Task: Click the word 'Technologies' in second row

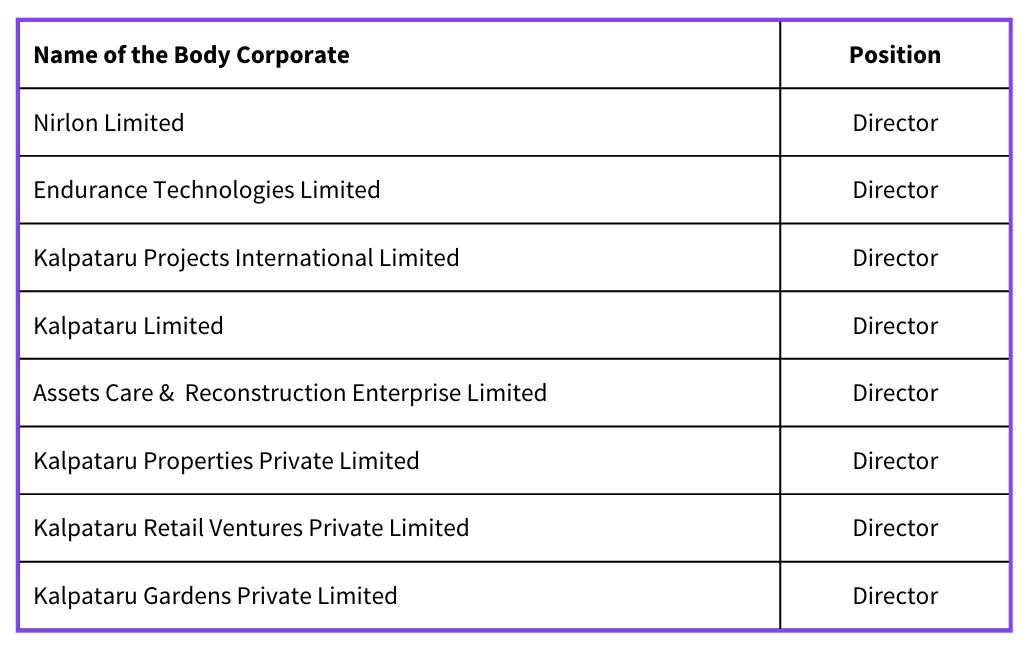Action: pyautogui.click(x=224, y=191)
